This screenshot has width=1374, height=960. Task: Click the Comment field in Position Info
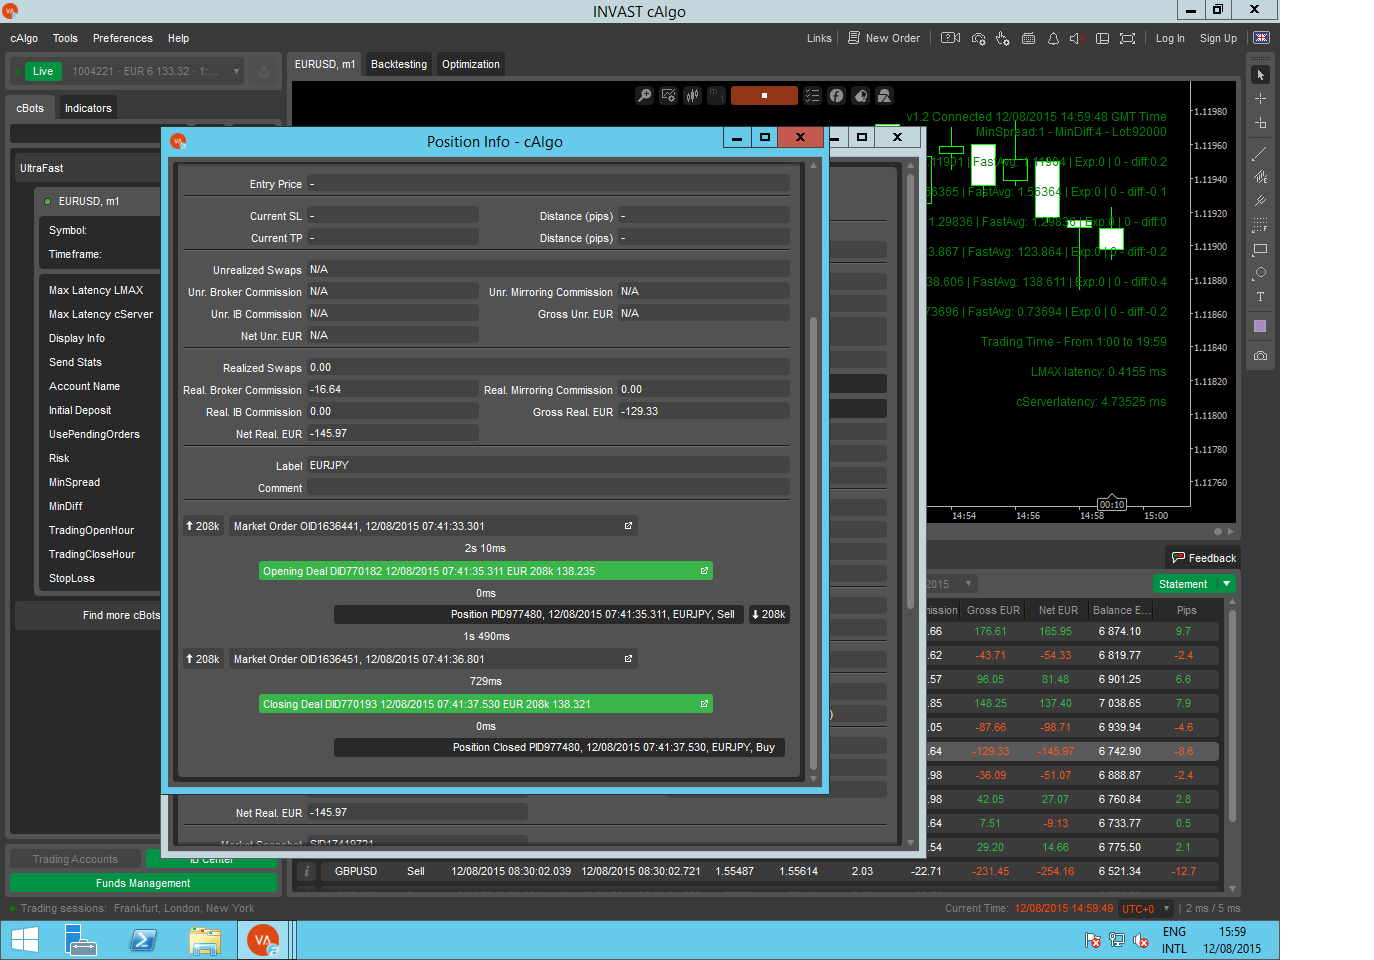[x=547, y=488]
